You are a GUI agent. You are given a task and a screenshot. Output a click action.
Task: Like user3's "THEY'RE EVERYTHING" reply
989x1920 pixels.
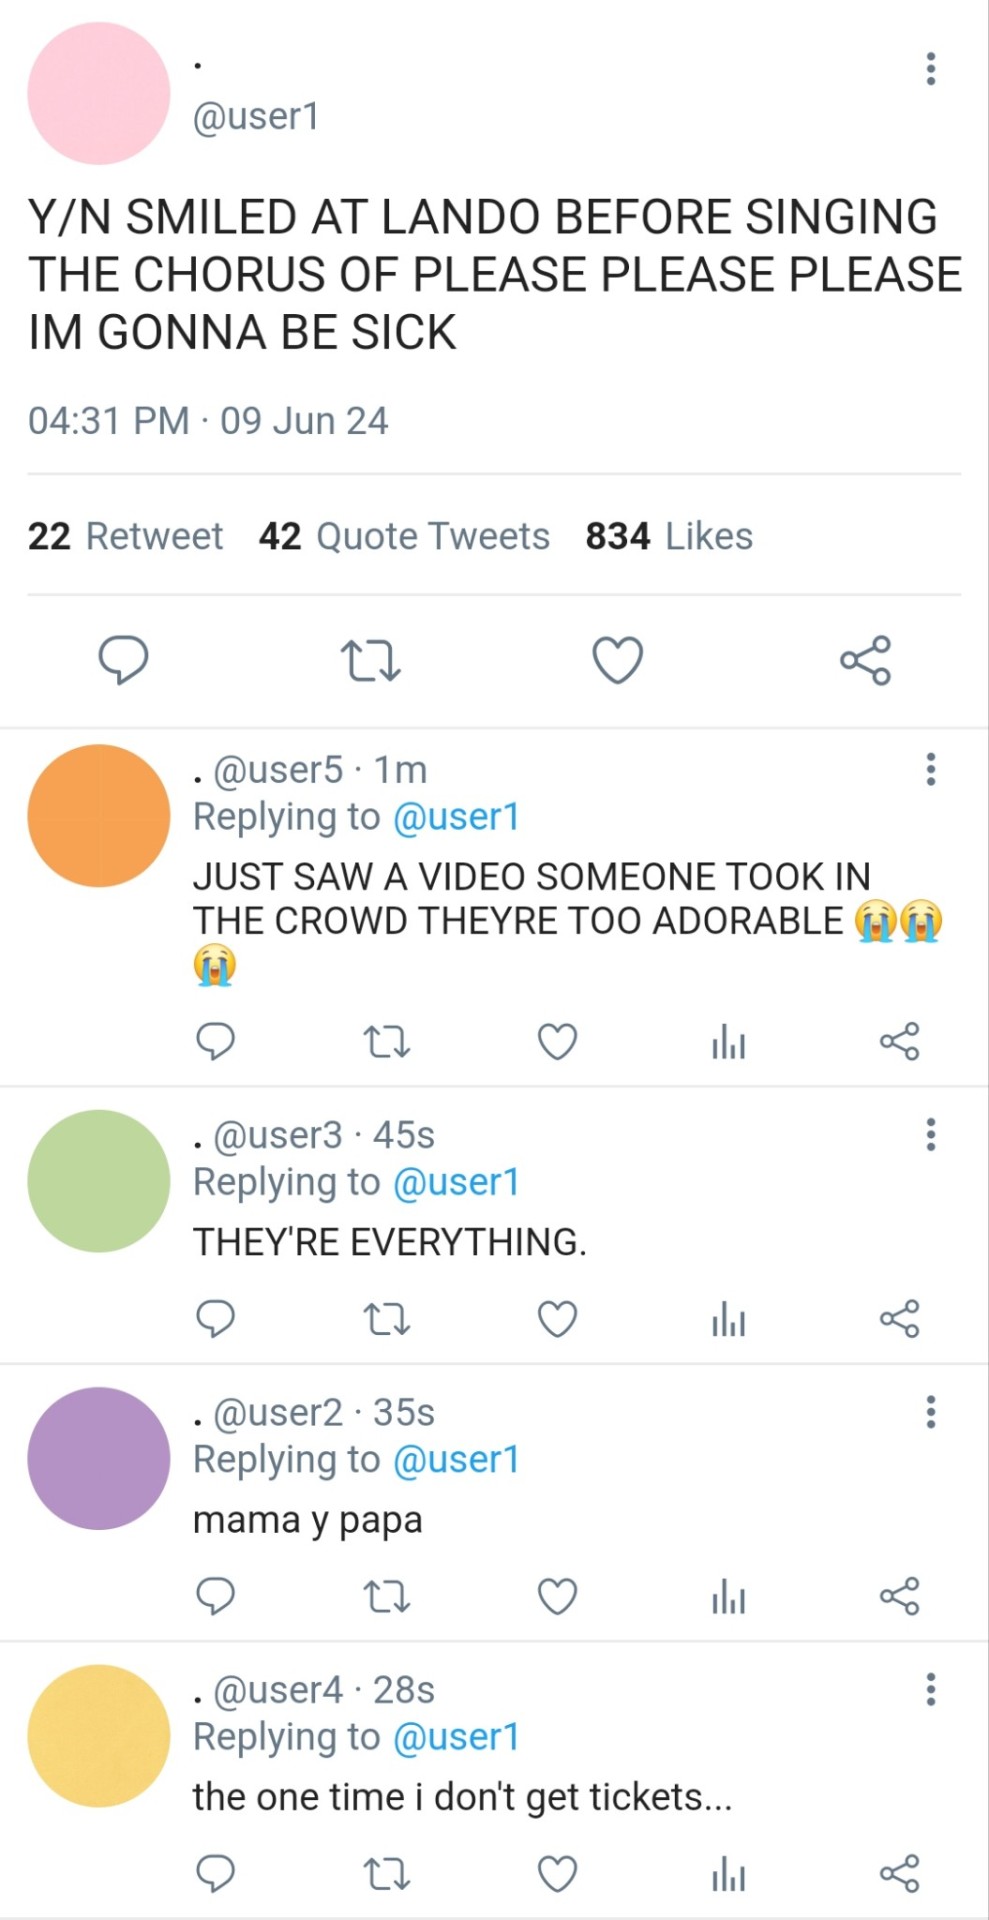[557, 1319]
